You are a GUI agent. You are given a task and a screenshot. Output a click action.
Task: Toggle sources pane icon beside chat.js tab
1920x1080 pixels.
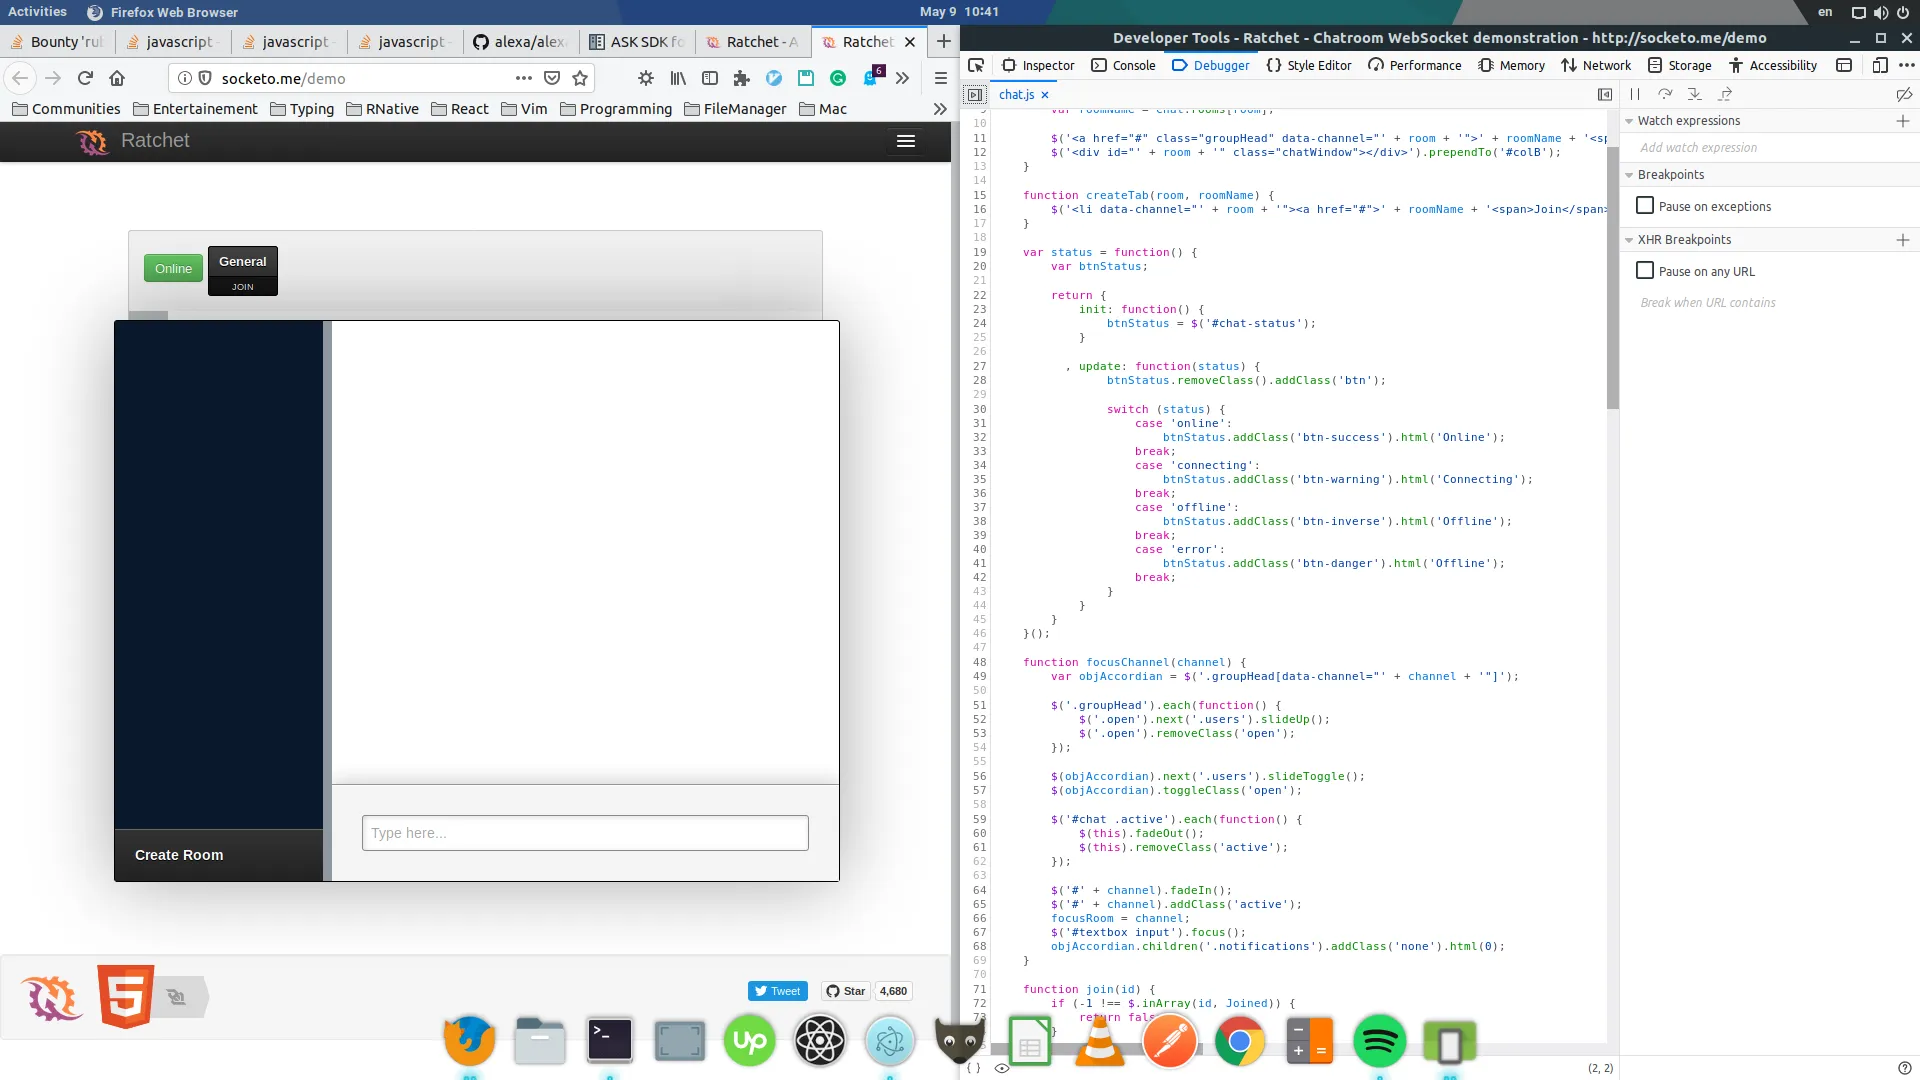click(975, 95)
